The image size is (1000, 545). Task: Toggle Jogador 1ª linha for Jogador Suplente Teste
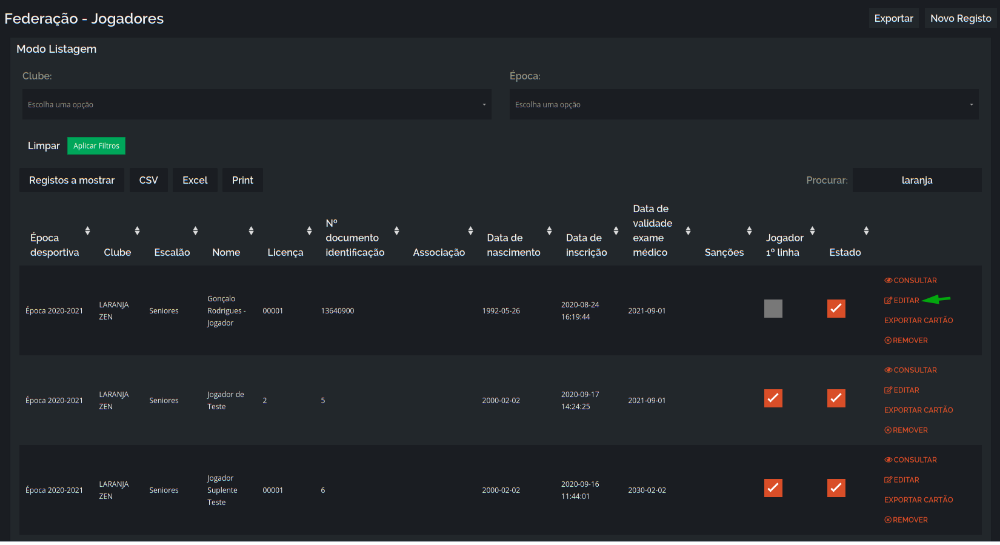(x=773, y=488)
